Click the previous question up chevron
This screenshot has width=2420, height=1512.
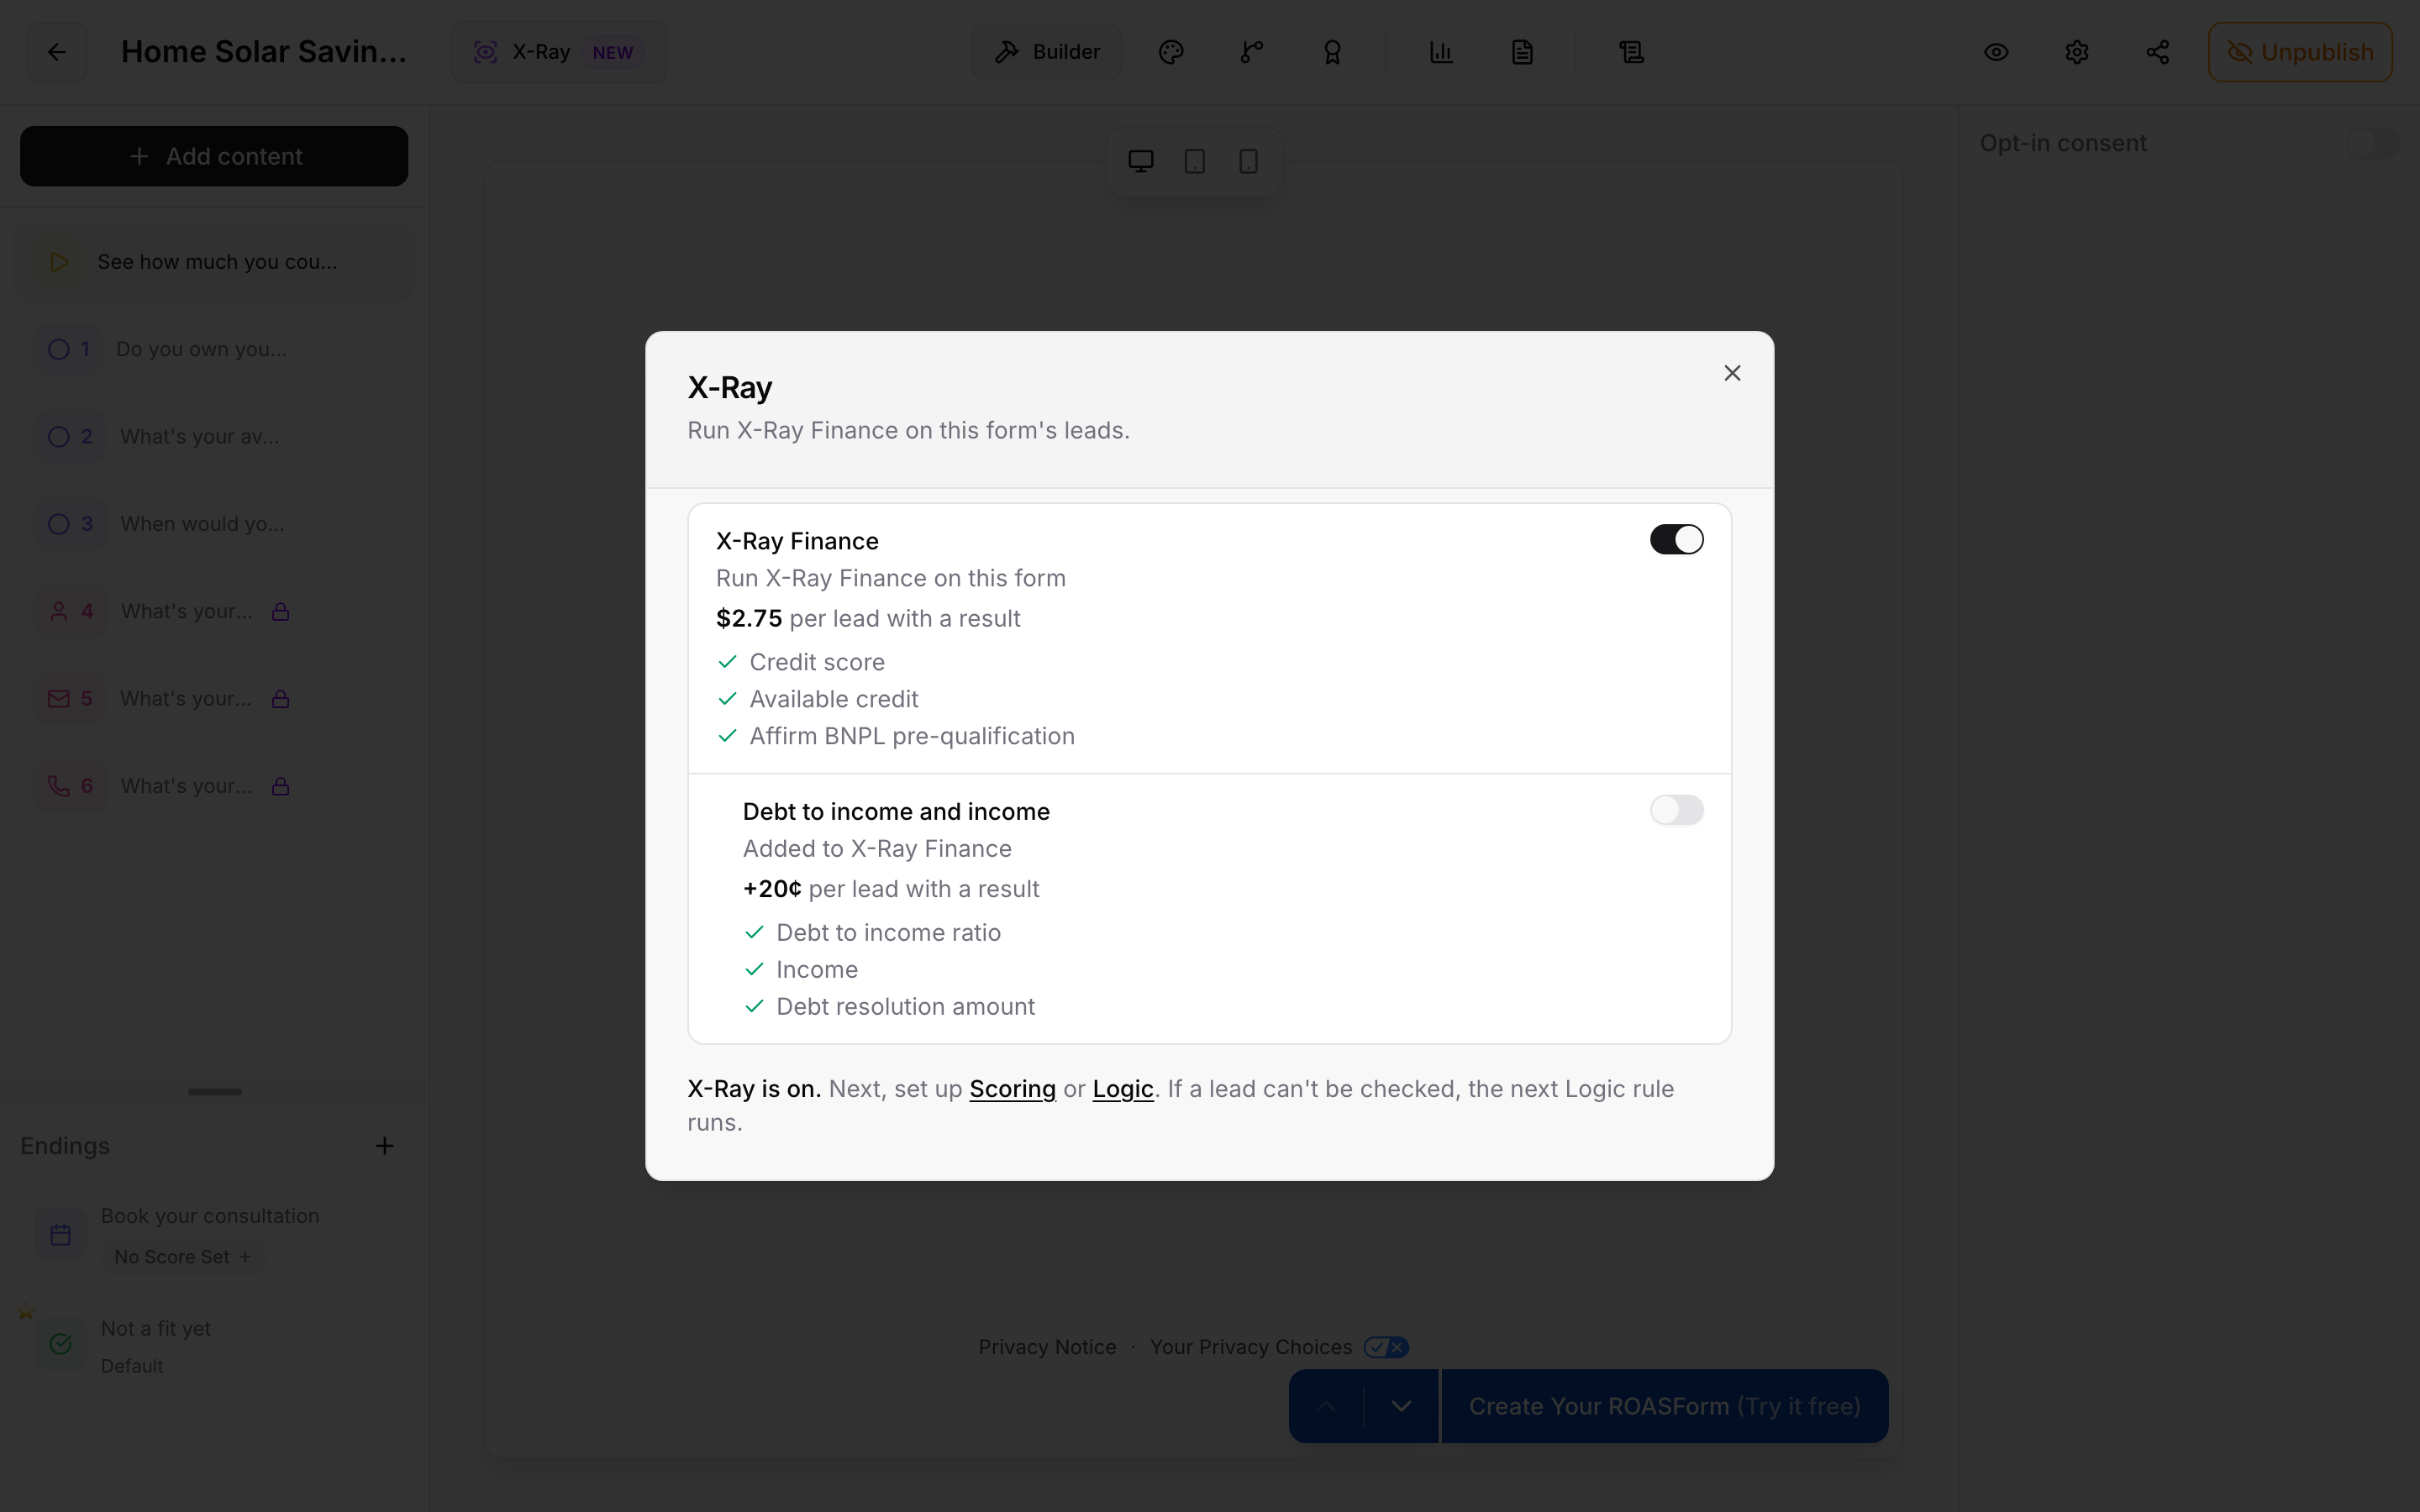(x=1326, y=1406)
